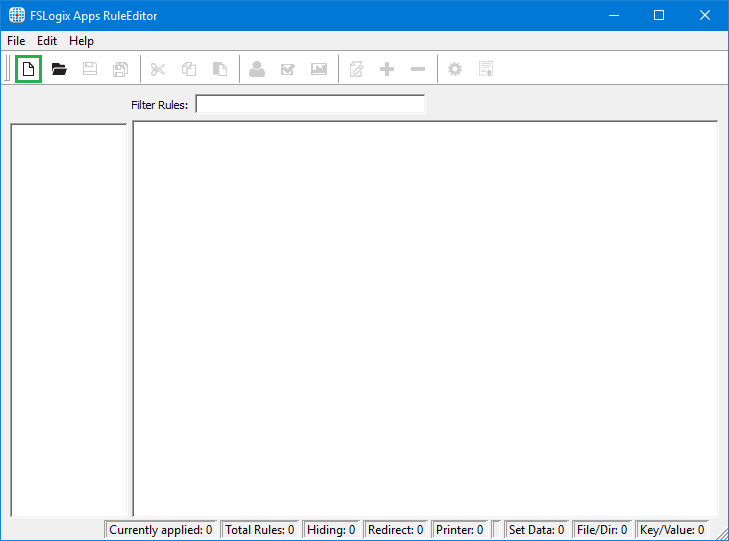Click the rule set list panel on left

point(69,320)
